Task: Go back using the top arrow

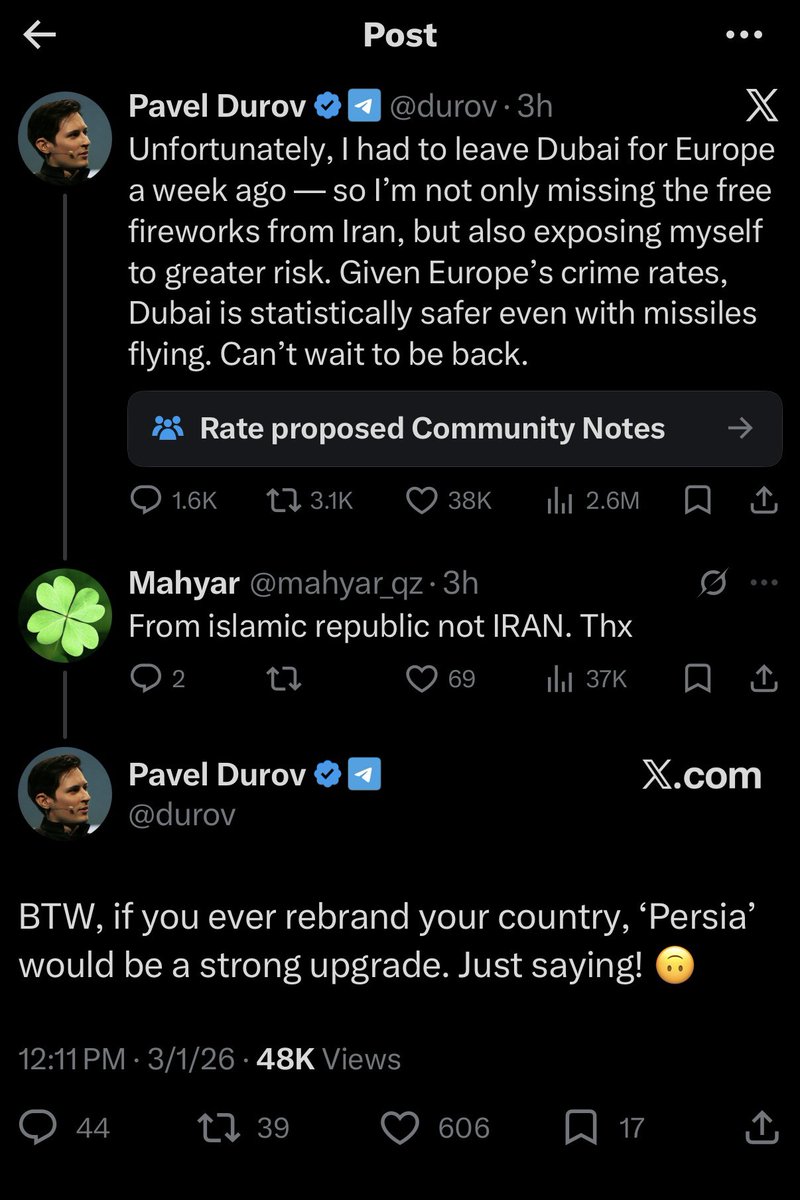Action: click(39, 35)
